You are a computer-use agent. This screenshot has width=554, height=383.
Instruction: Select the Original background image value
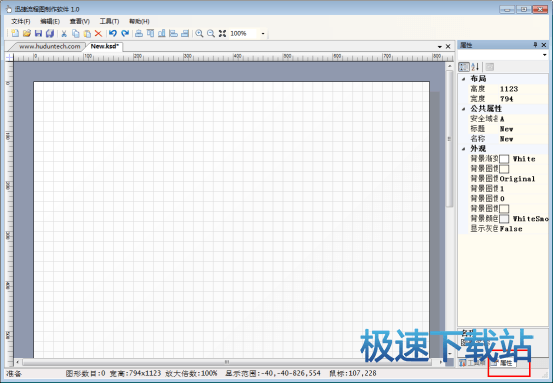pos(517,179)
